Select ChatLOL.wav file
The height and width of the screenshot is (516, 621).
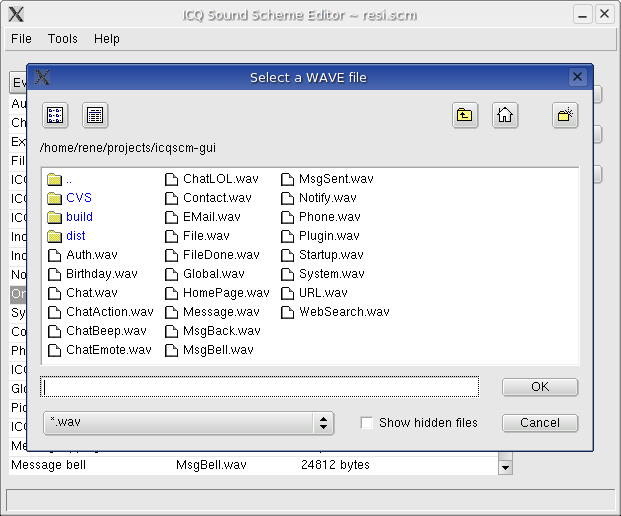coord(211,179)
